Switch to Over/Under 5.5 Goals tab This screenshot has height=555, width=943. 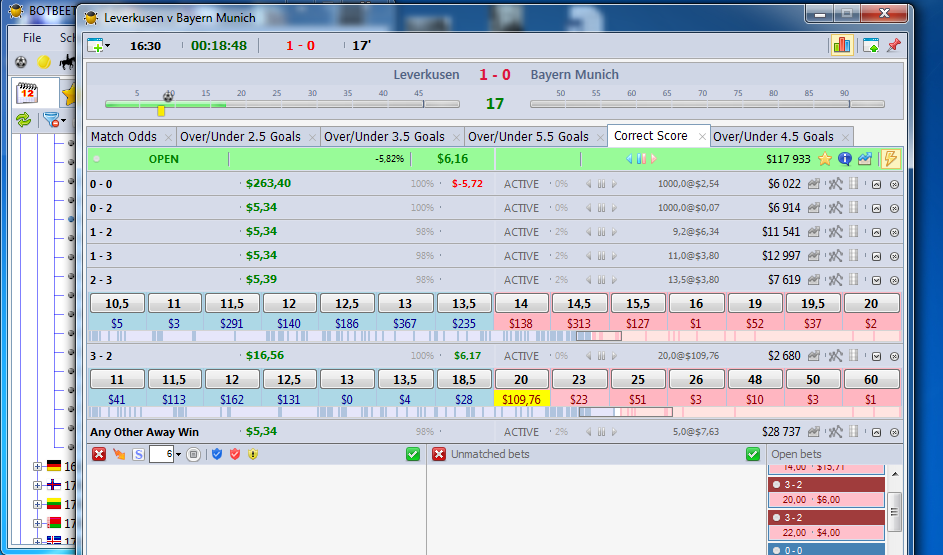tap(528, 136)
